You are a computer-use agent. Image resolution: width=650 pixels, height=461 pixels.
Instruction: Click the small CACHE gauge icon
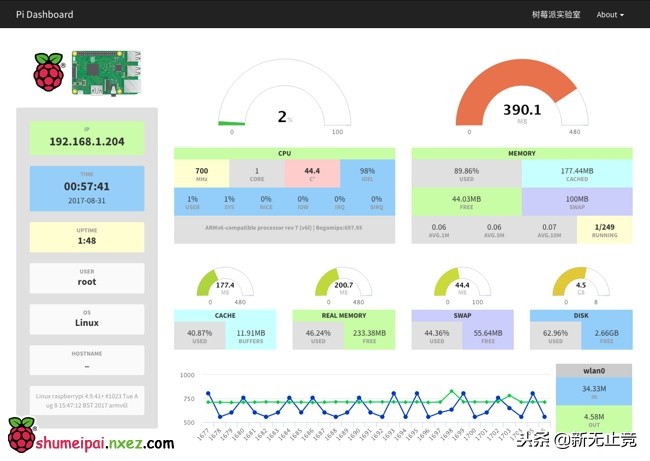click(225, 282)
